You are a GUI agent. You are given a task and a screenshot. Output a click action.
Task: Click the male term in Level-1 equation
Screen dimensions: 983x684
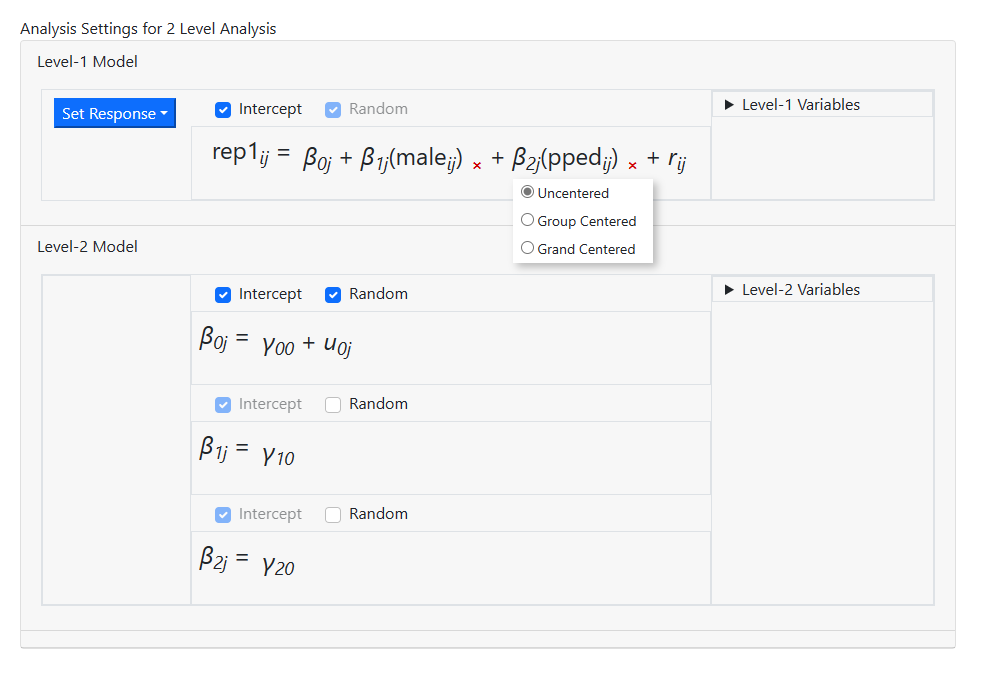[425, 158]
